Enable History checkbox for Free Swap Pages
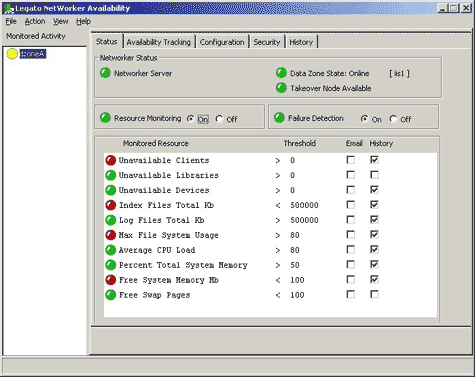 pos(374,295)
